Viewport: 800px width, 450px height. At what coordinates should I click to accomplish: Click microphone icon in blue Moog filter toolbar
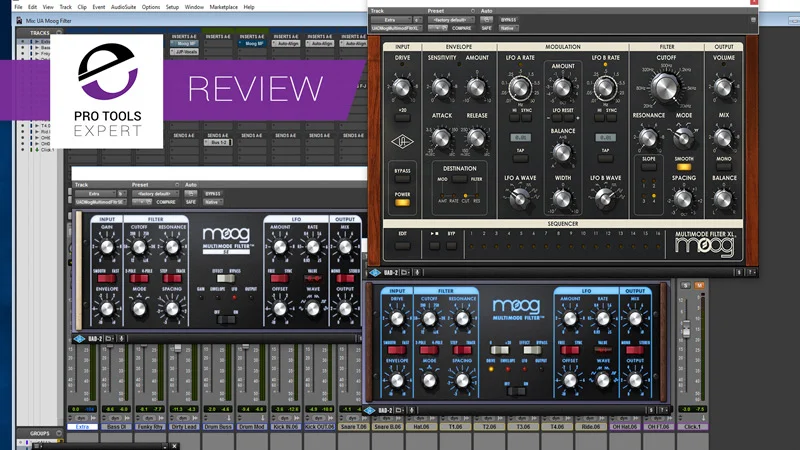tap(412, 410)
